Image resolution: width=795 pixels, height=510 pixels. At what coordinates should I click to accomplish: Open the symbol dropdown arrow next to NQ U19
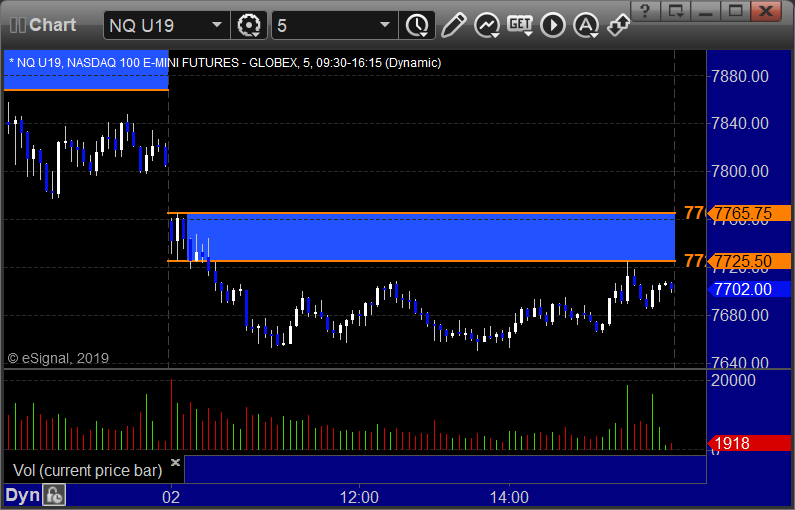click(217, 25)
